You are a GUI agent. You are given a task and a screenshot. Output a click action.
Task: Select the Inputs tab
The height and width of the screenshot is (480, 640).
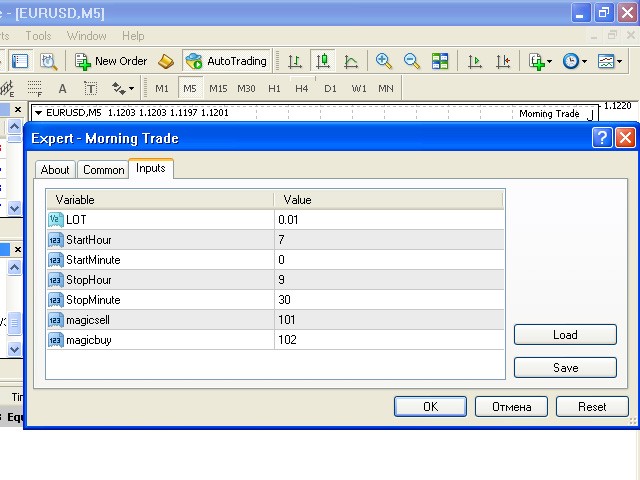[x=151, y=168]
